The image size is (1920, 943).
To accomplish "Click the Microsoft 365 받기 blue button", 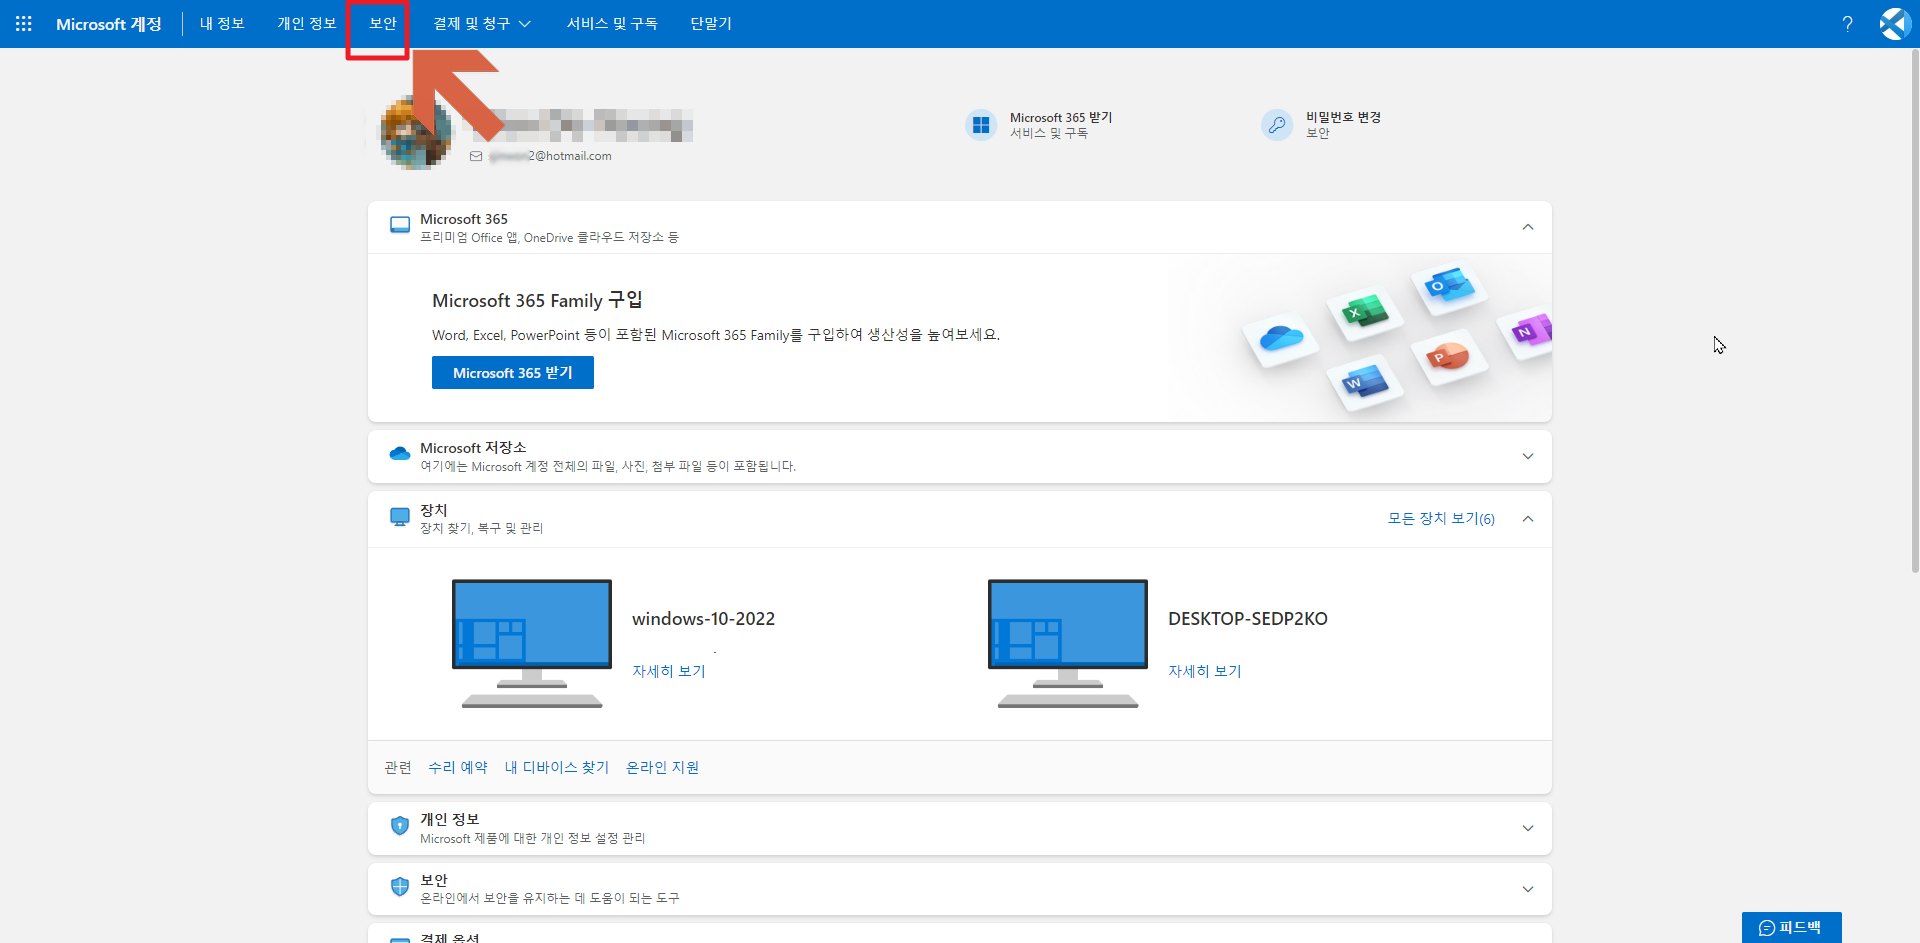I will [513, 373].
